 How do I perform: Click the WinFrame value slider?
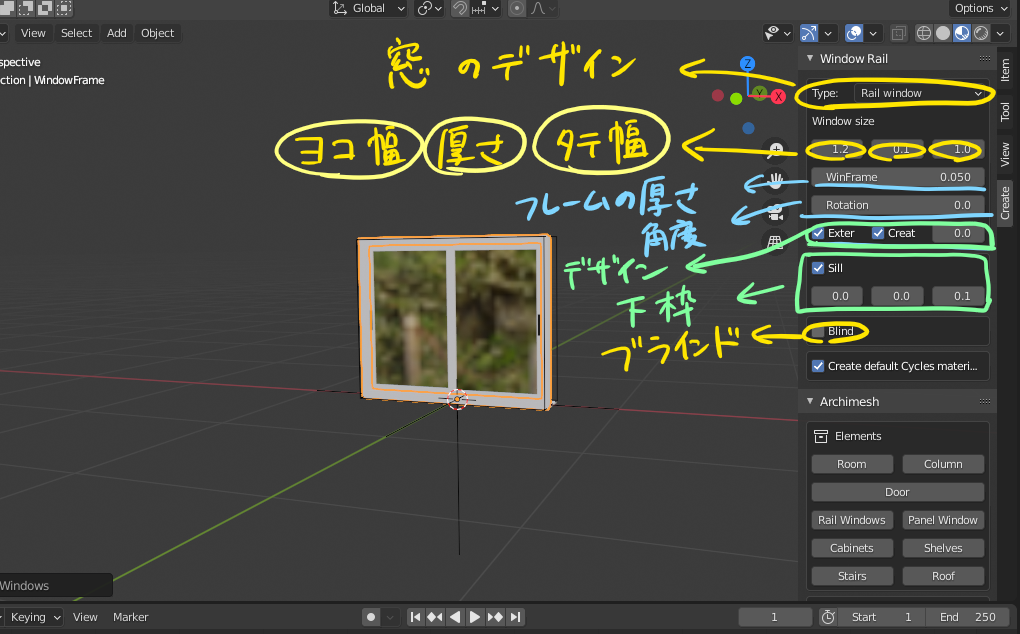(898, 177)
